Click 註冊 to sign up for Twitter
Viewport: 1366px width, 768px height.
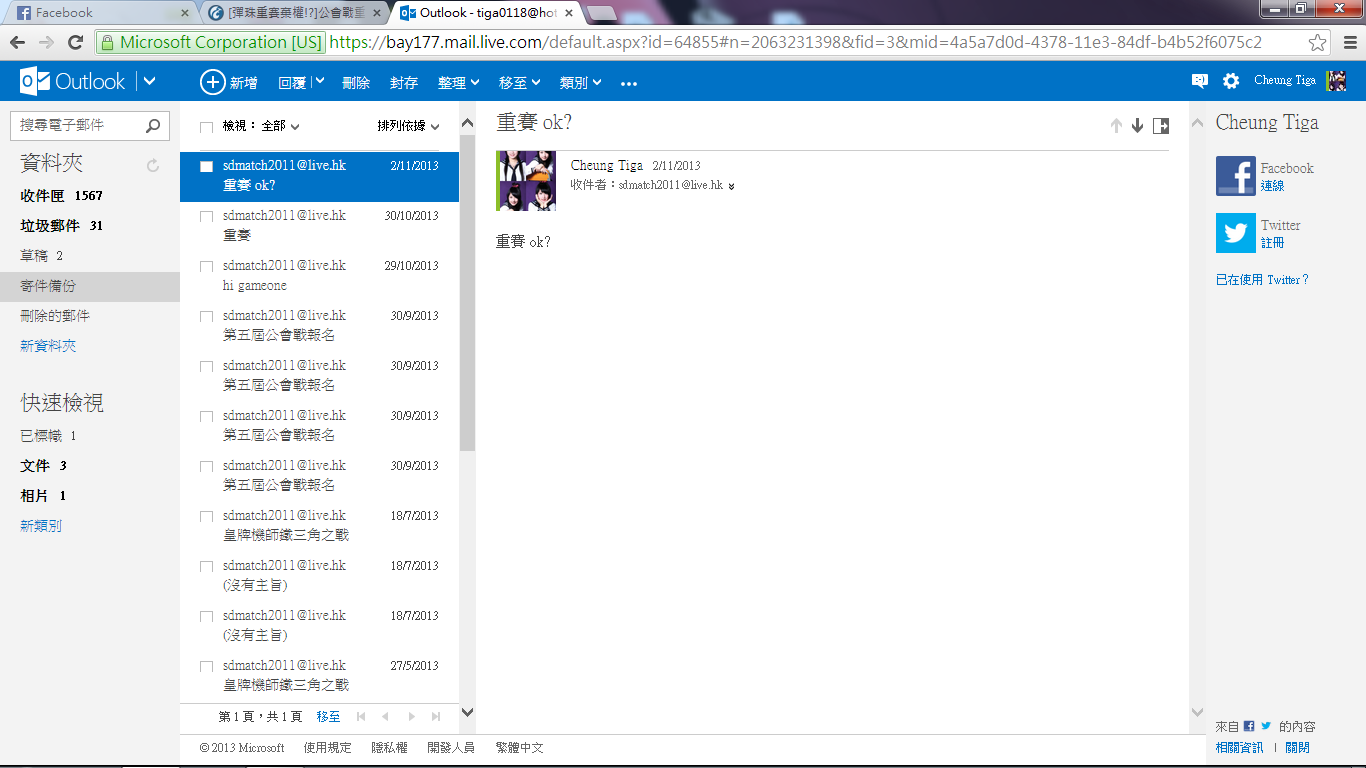(1272, 243)
